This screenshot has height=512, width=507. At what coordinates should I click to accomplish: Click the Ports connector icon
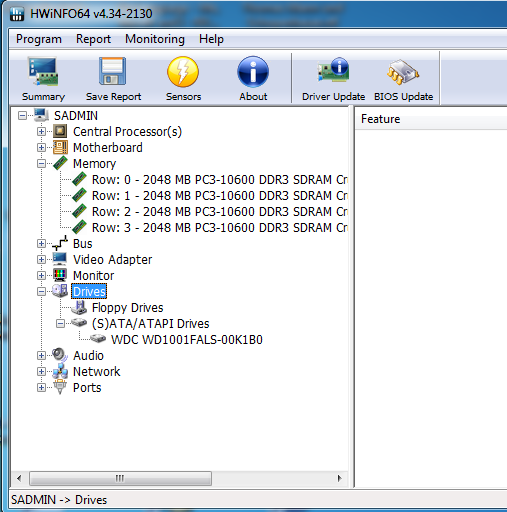60,387
